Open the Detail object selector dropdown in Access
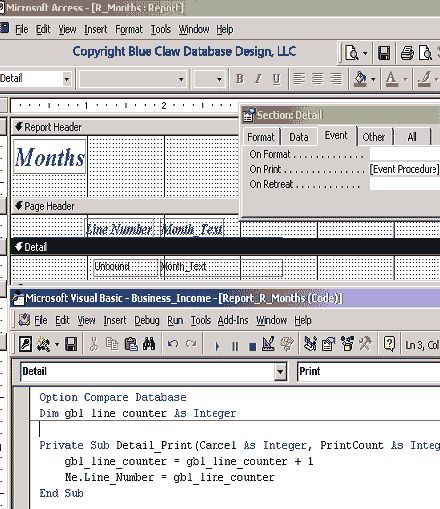Screen dimensions: 440x509 click(x=67, y=79)
